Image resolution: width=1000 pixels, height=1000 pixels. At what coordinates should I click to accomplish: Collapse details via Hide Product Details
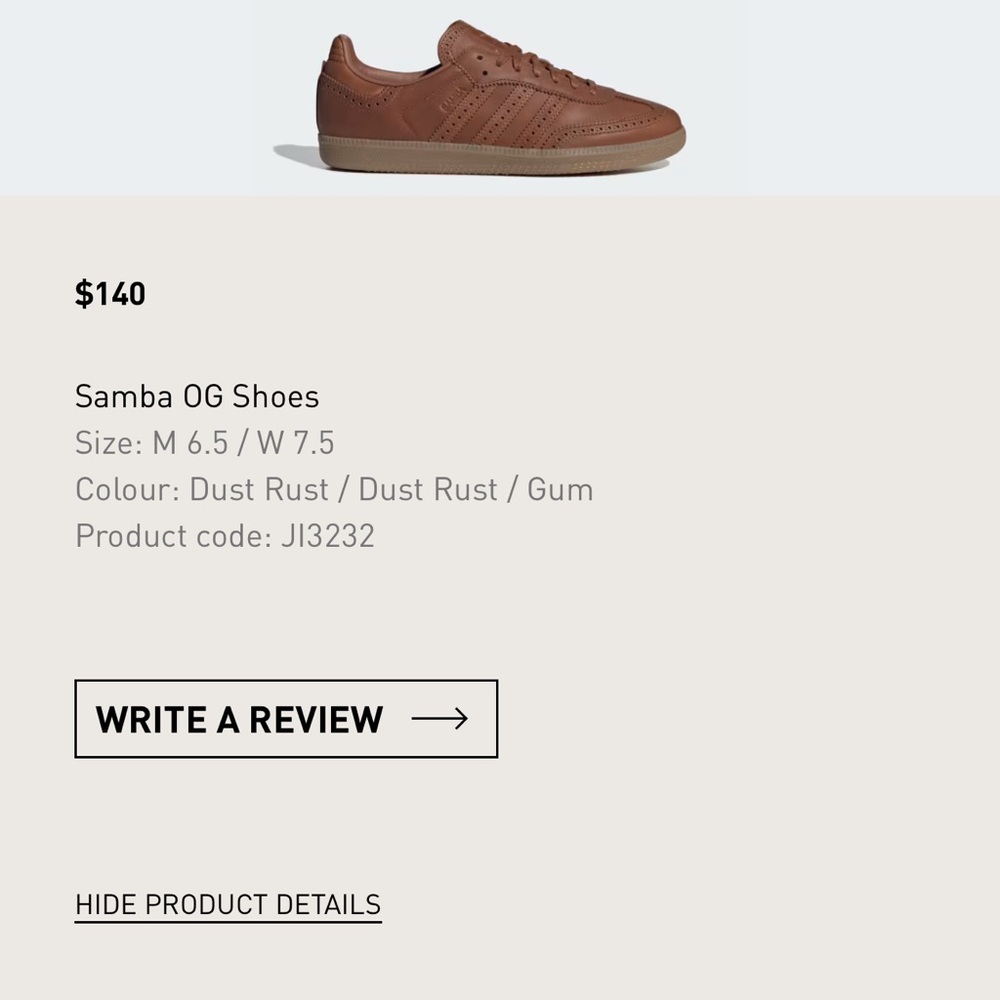pos(228,905)
